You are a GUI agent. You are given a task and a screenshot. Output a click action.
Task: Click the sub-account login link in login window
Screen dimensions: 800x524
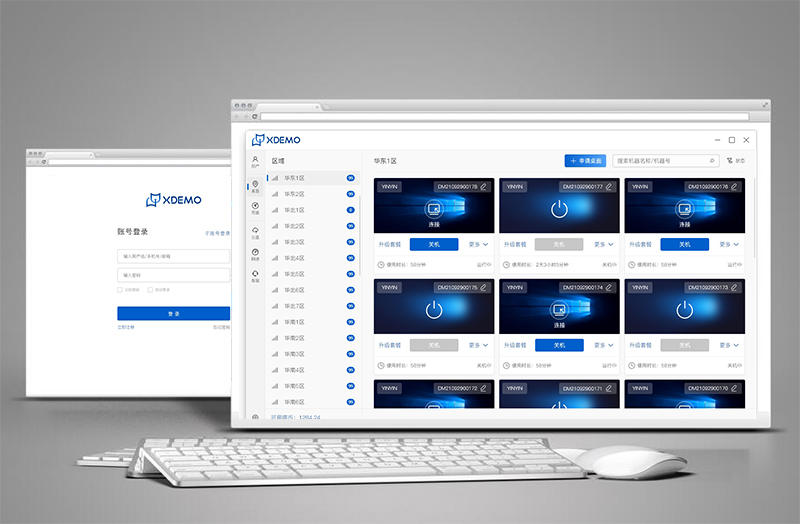[x=217, y=233]
